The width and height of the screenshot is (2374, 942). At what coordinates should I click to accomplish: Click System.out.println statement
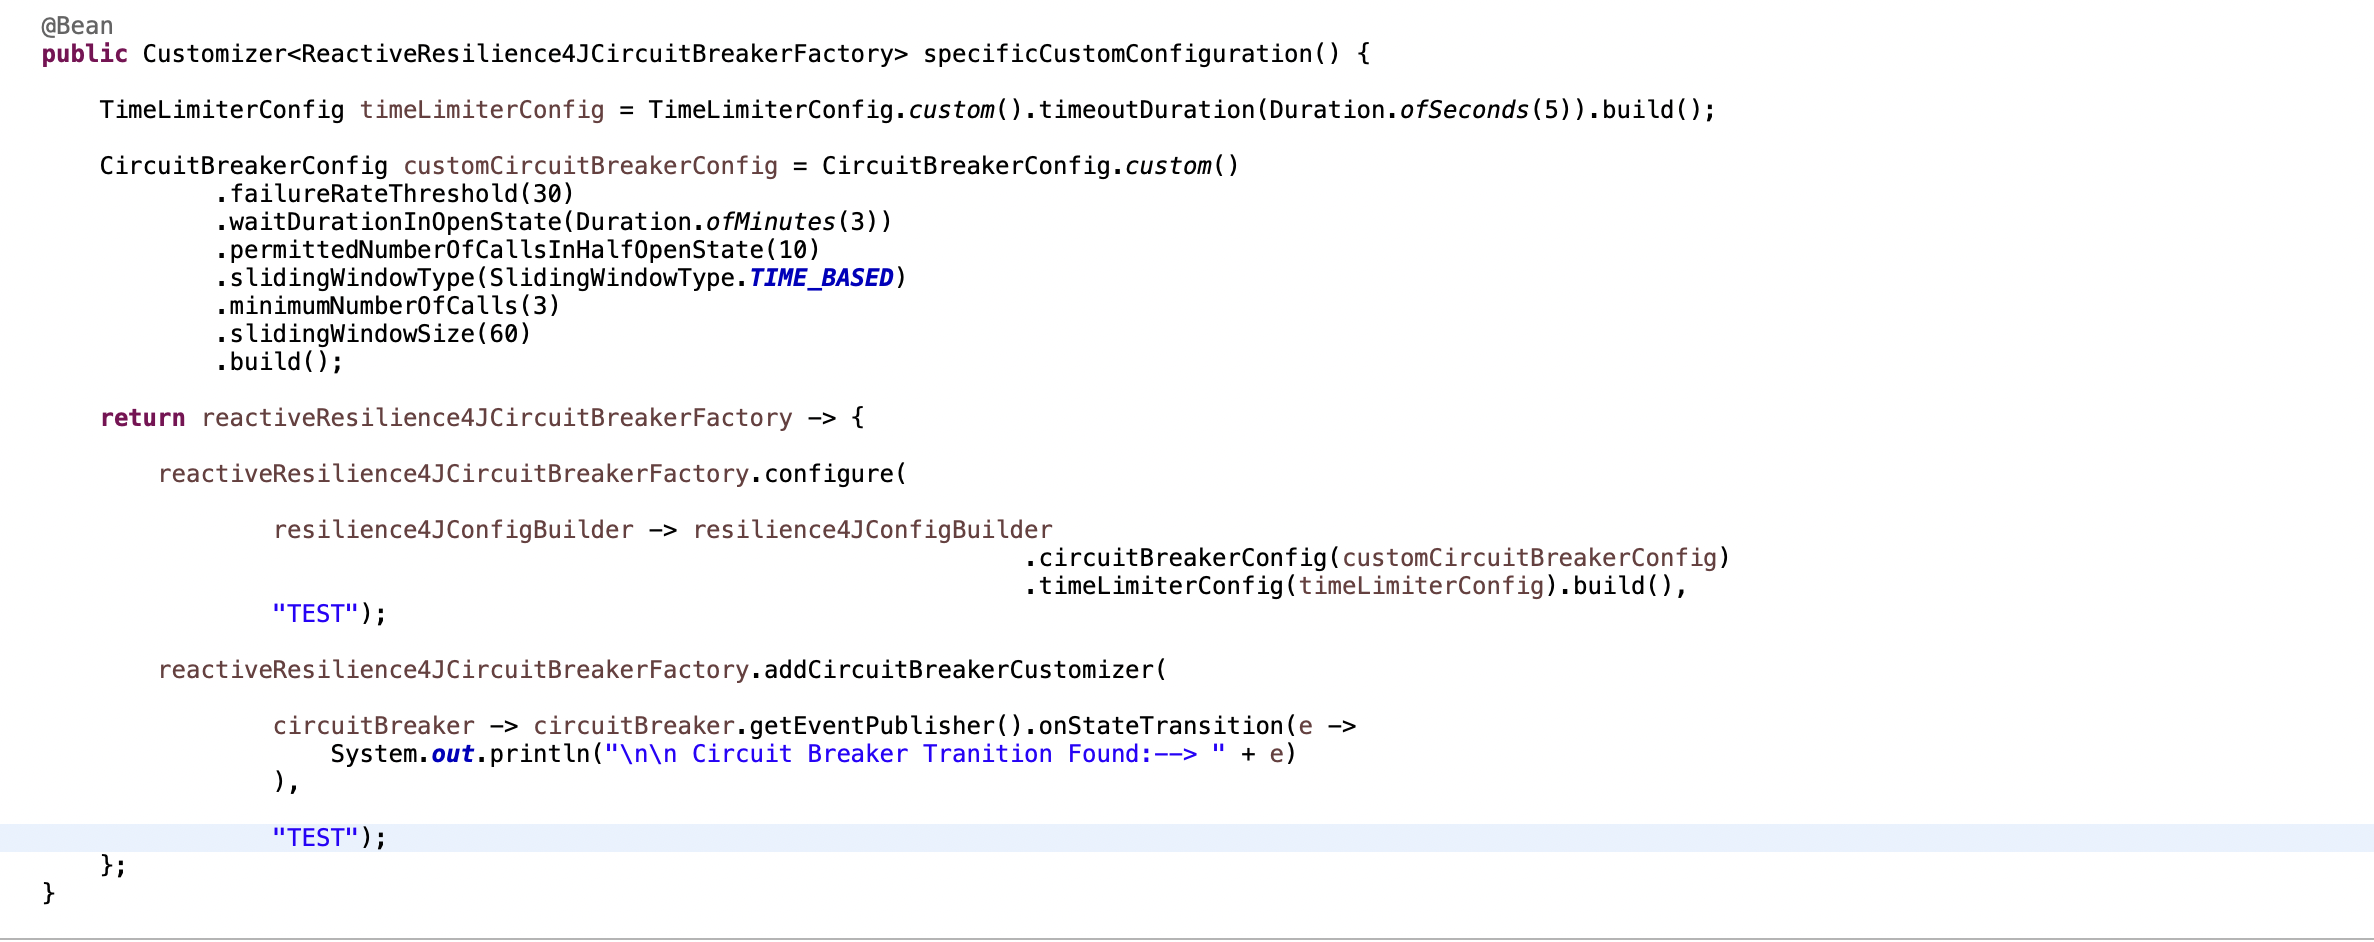[x=813, y=754]
